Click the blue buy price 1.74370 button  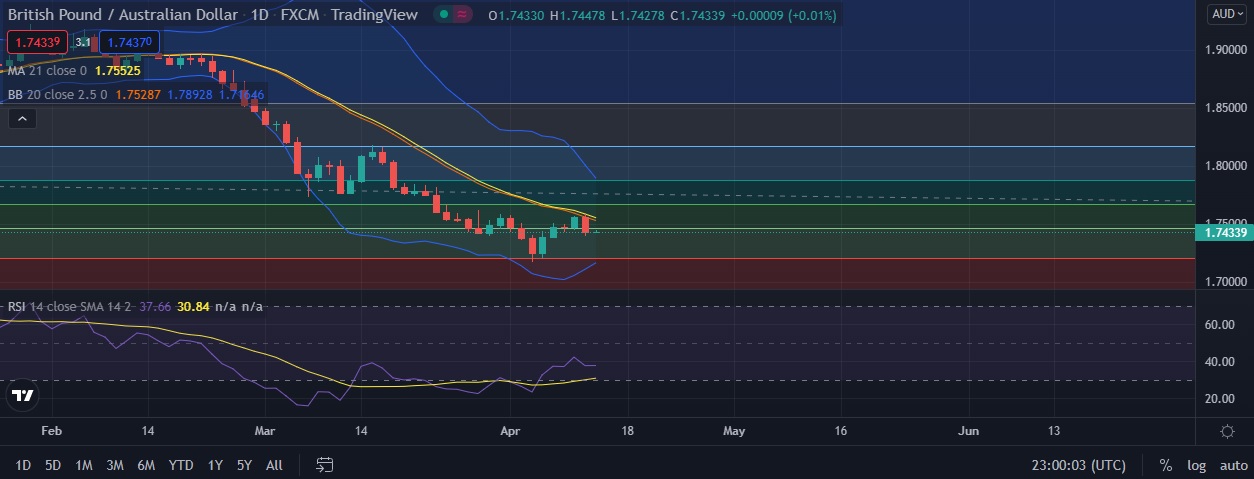129,42
